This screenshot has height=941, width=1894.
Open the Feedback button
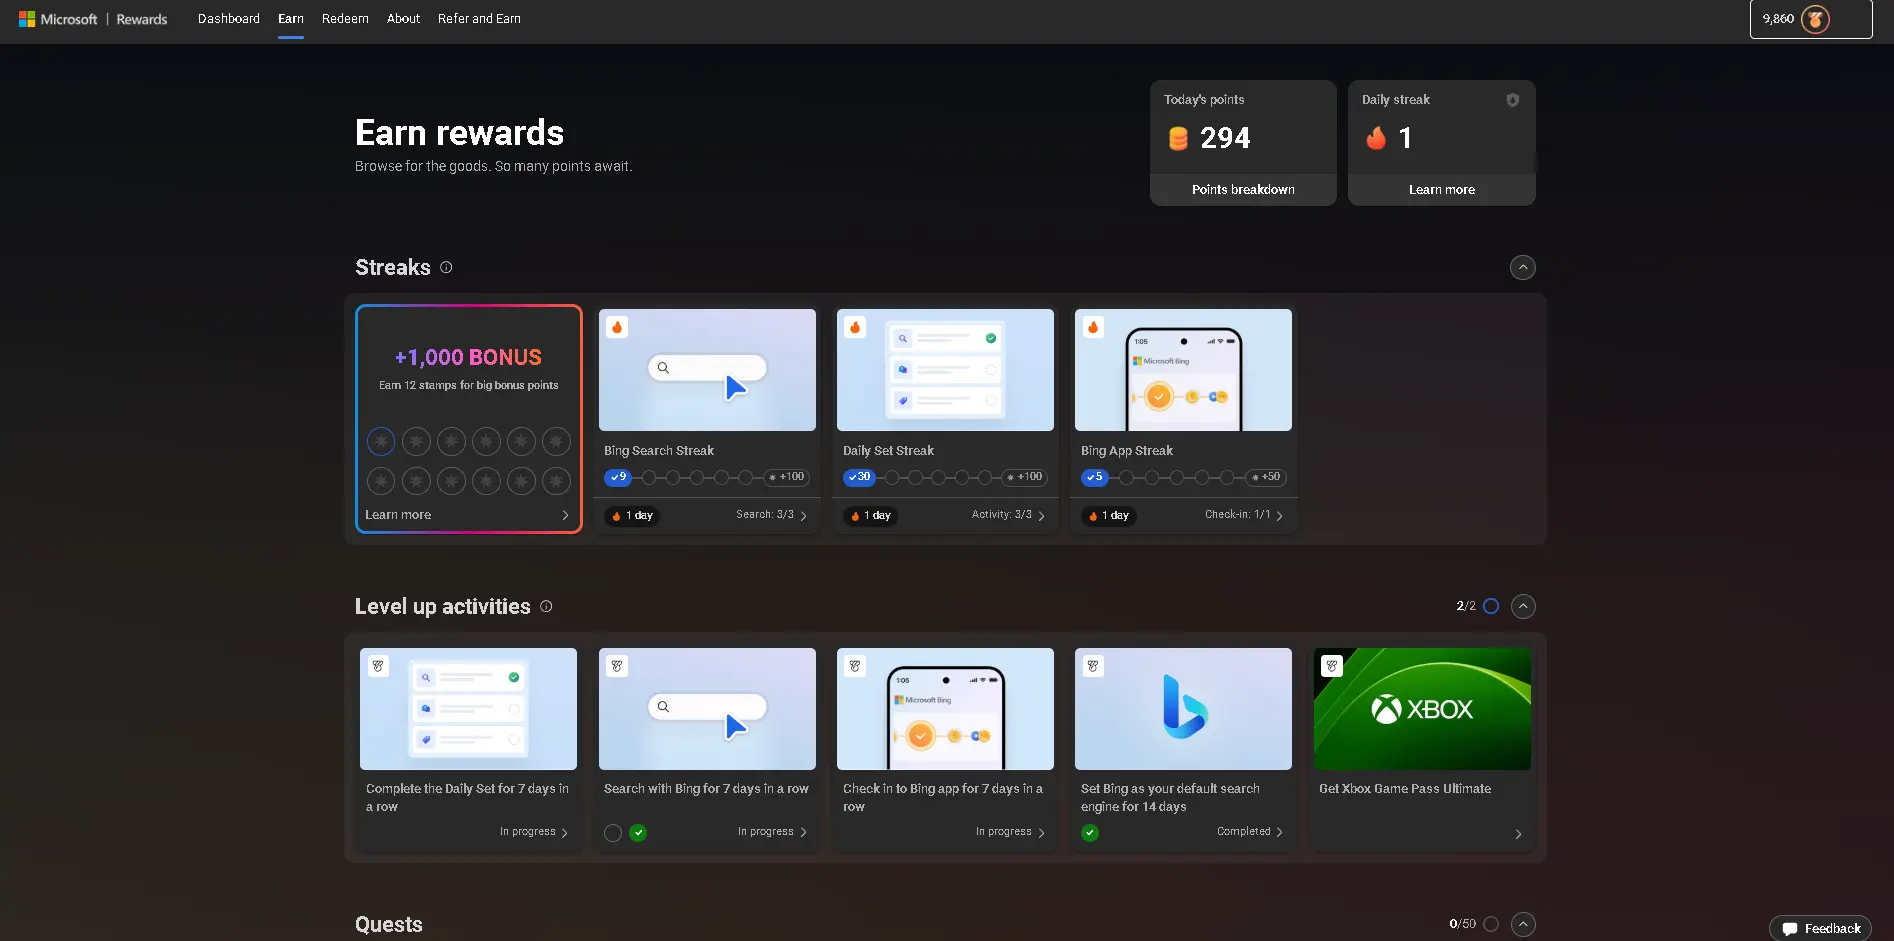1820,928
